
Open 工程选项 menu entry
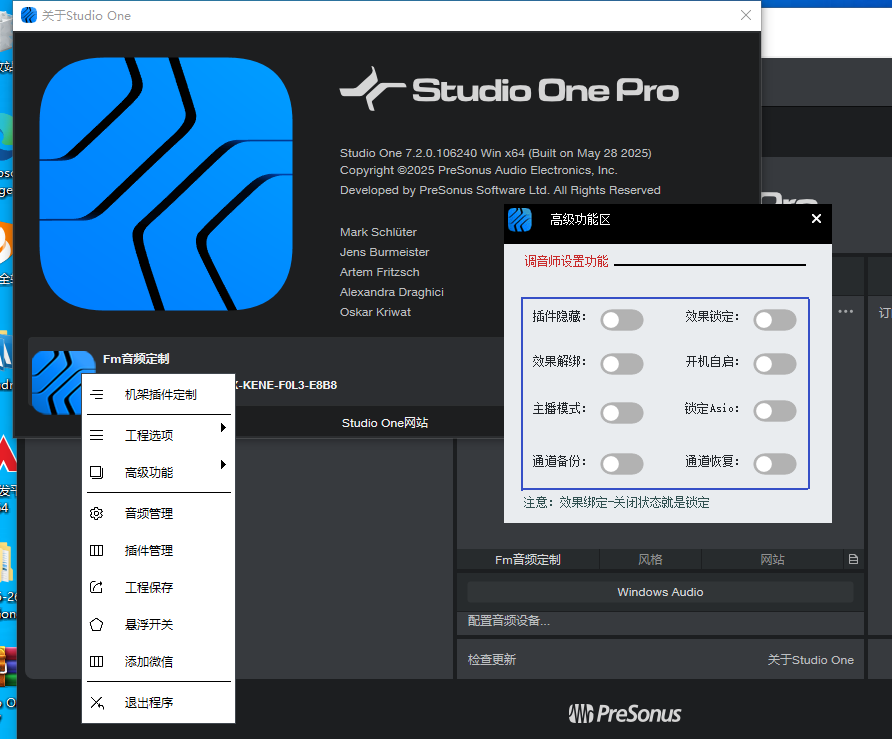[159, 435]
